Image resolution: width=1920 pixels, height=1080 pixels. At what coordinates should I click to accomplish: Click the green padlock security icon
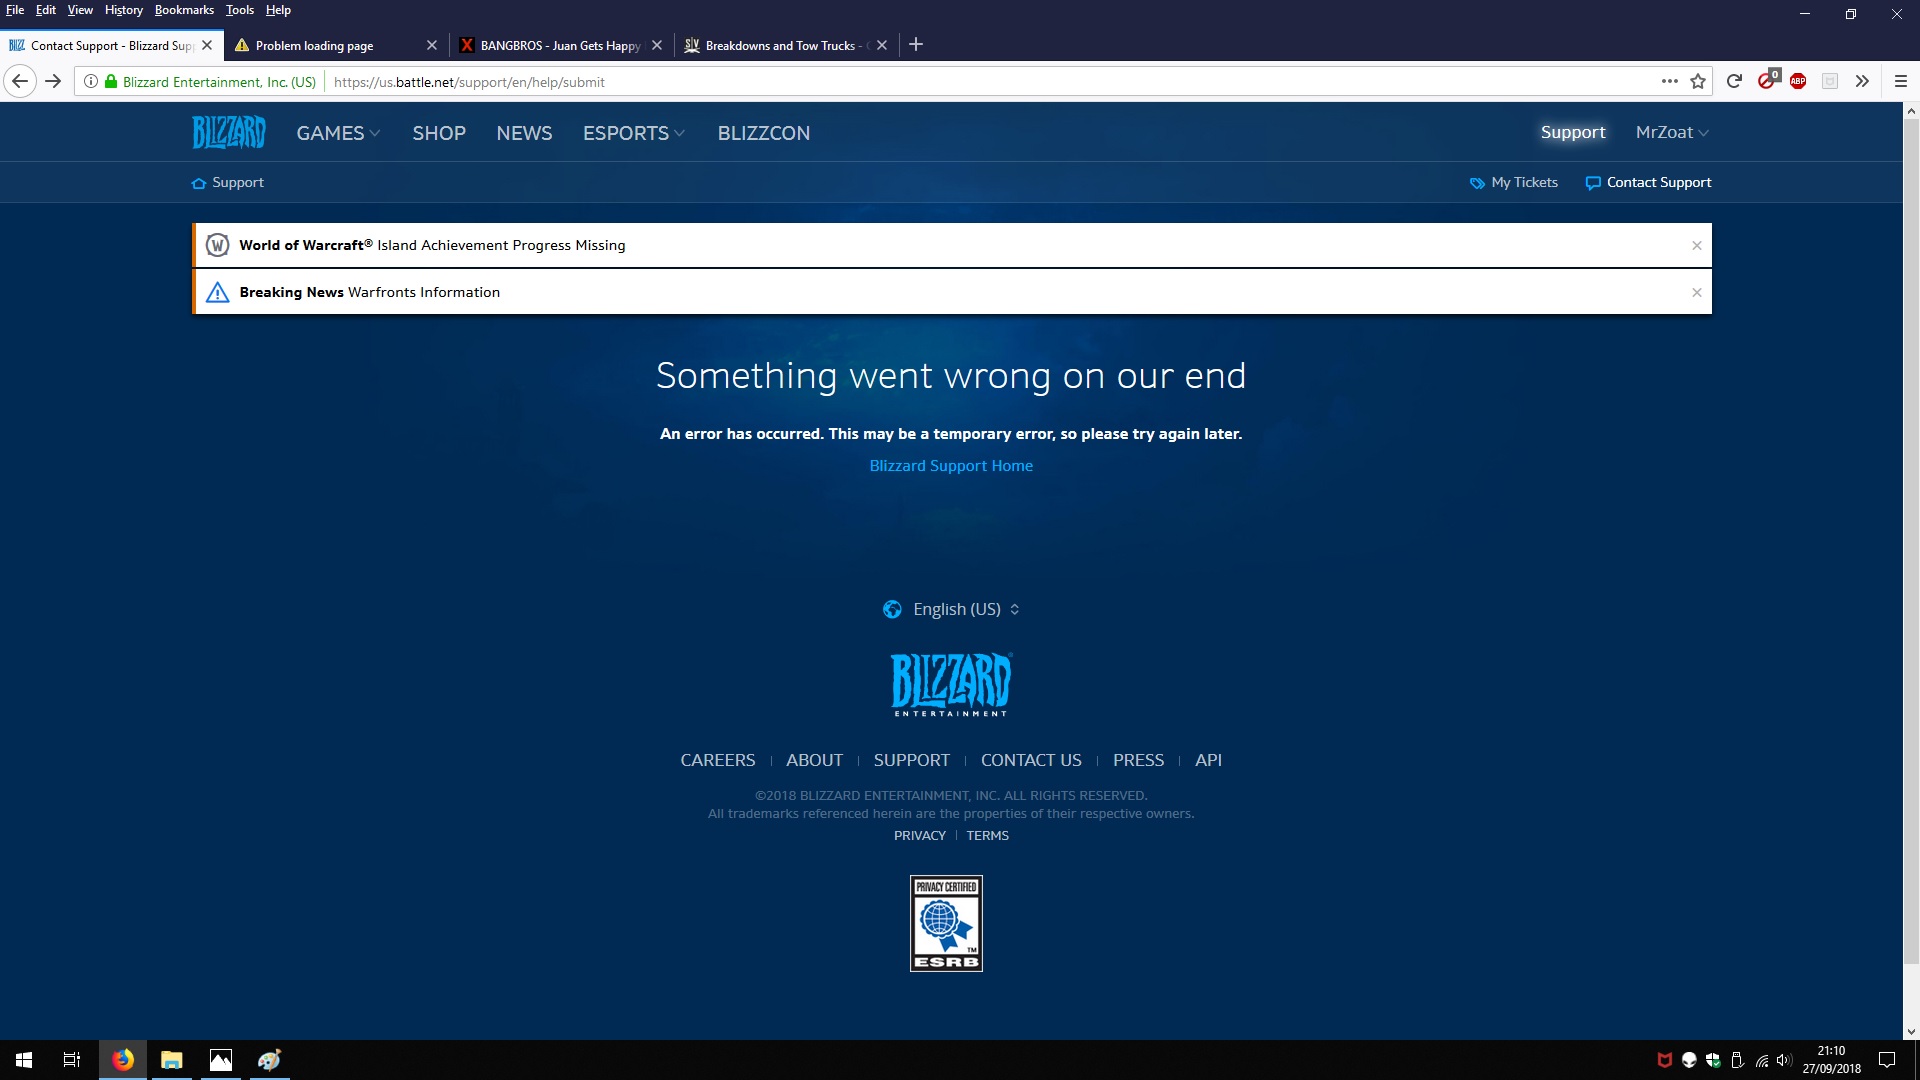pos(110,82)
